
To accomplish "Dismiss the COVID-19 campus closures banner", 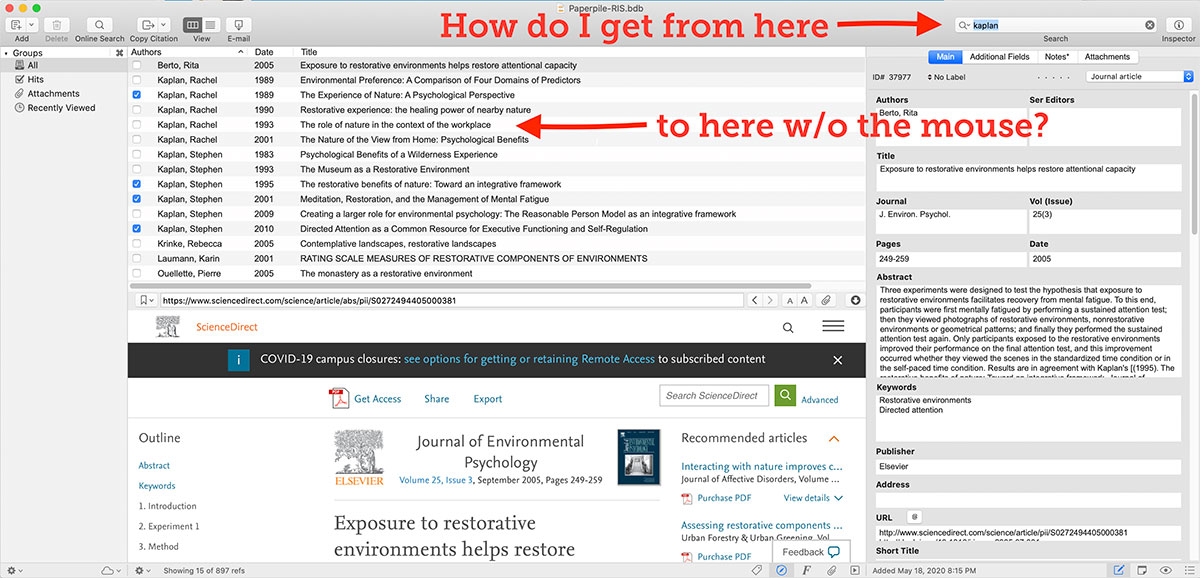I will [838, 359].
